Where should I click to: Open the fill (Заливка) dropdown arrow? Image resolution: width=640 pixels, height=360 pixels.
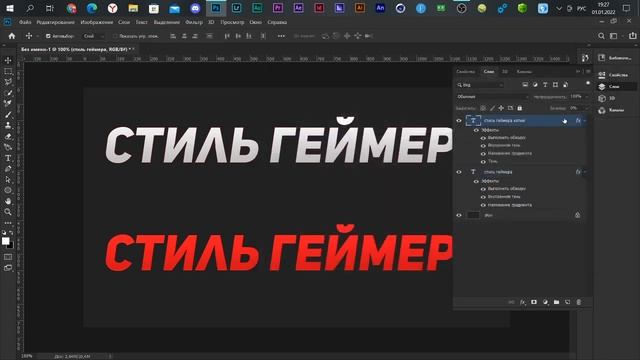[x=587, y=108]
